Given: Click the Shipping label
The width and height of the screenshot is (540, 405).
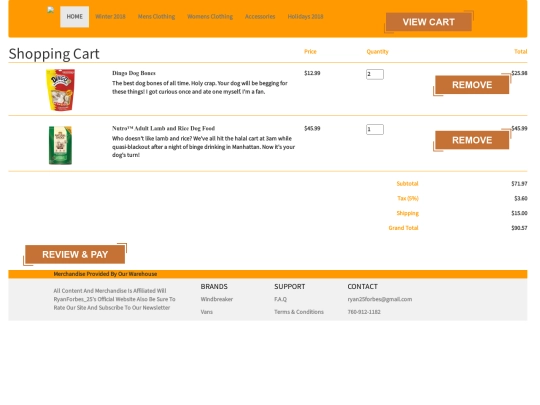Looking at the screenshot, I should (x=407, y=213).
